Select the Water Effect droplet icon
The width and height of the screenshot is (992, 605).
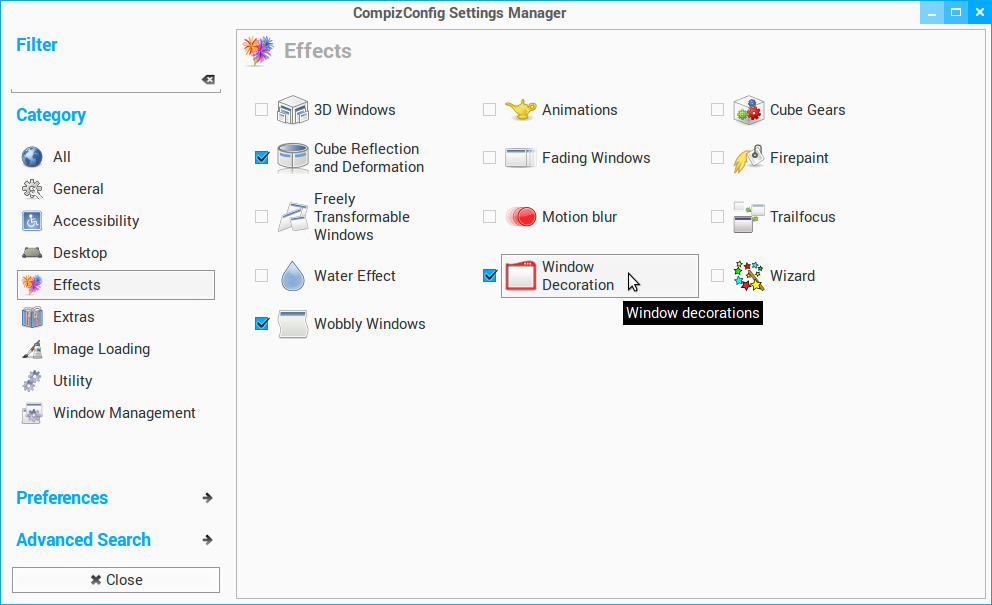tap(292, 276)
